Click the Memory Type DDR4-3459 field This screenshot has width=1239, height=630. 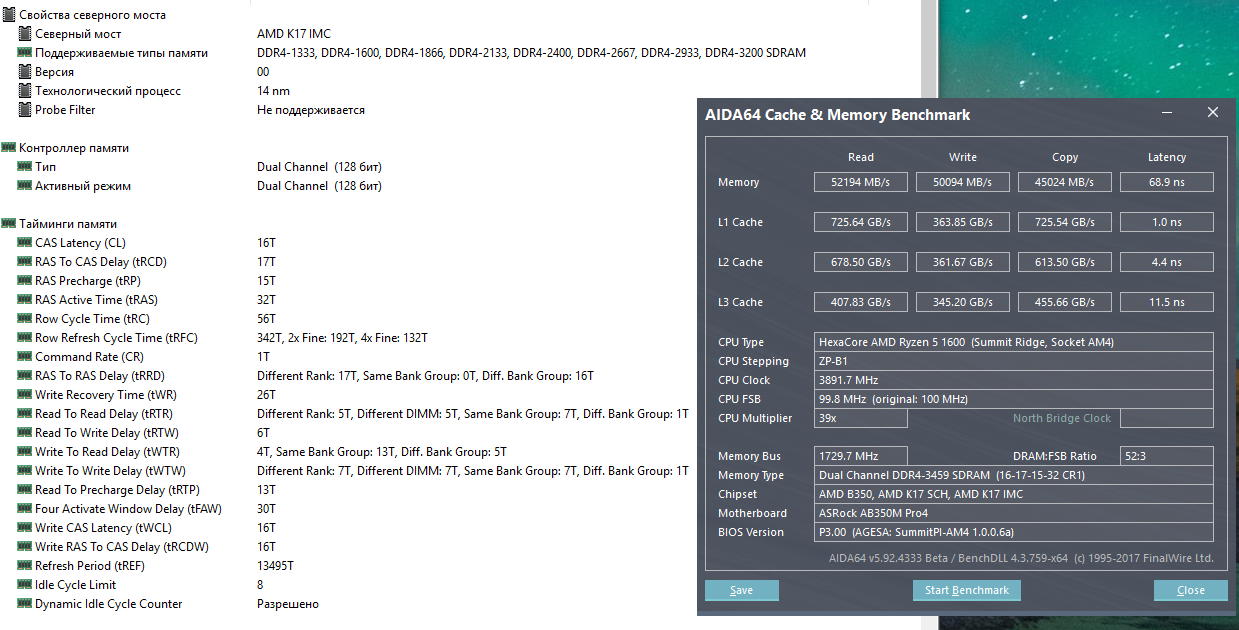1014,475
